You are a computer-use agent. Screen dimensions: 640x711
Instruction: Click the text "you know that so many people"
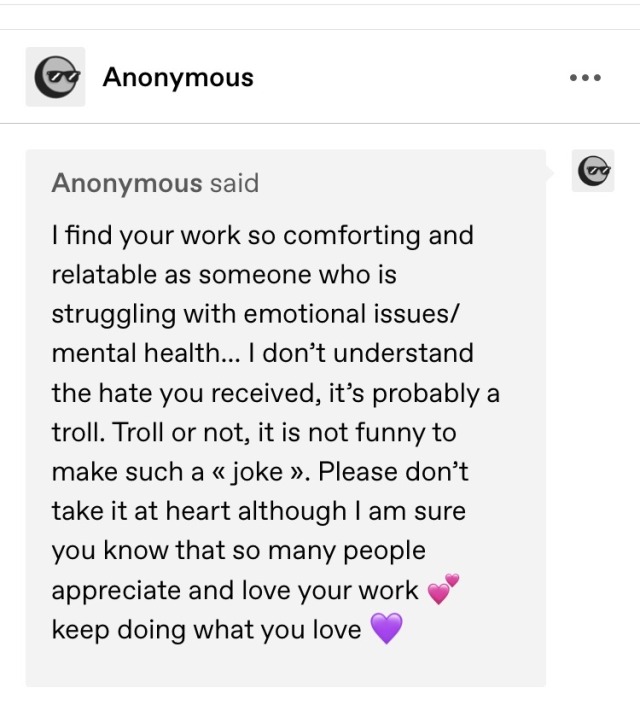[x=239, y=551]
